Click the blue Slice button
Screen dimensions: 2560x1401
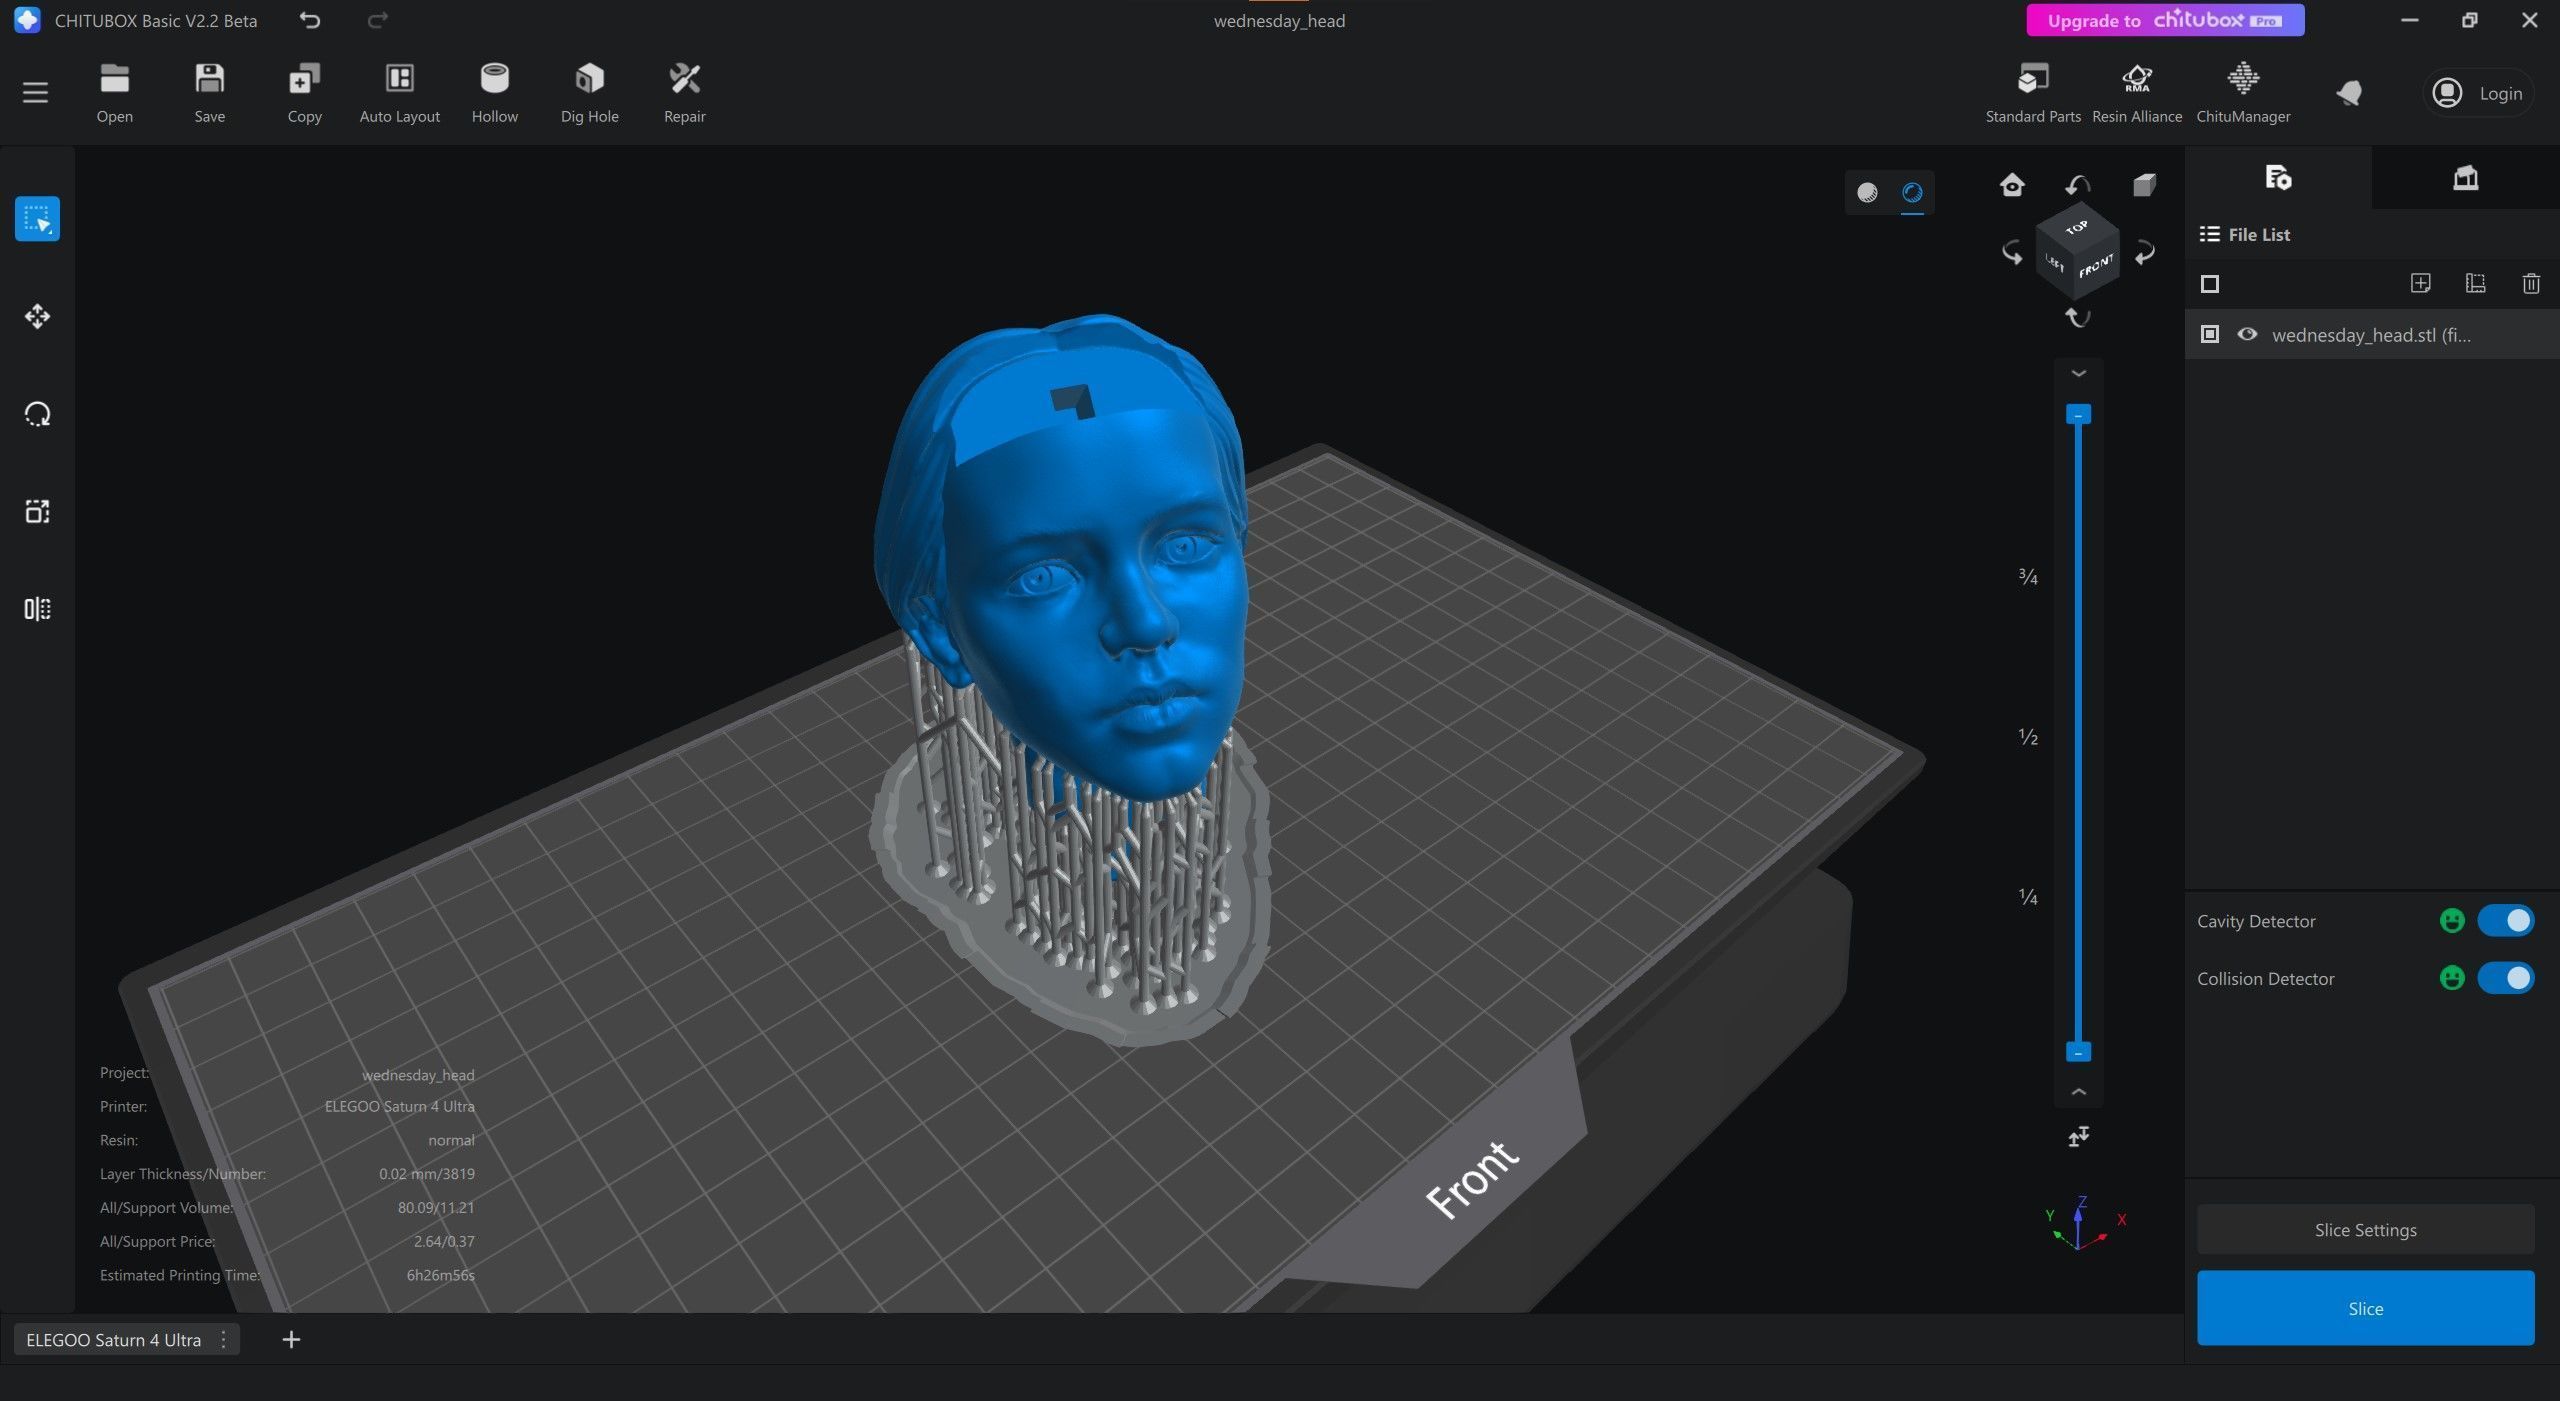click(2365, 1308)
